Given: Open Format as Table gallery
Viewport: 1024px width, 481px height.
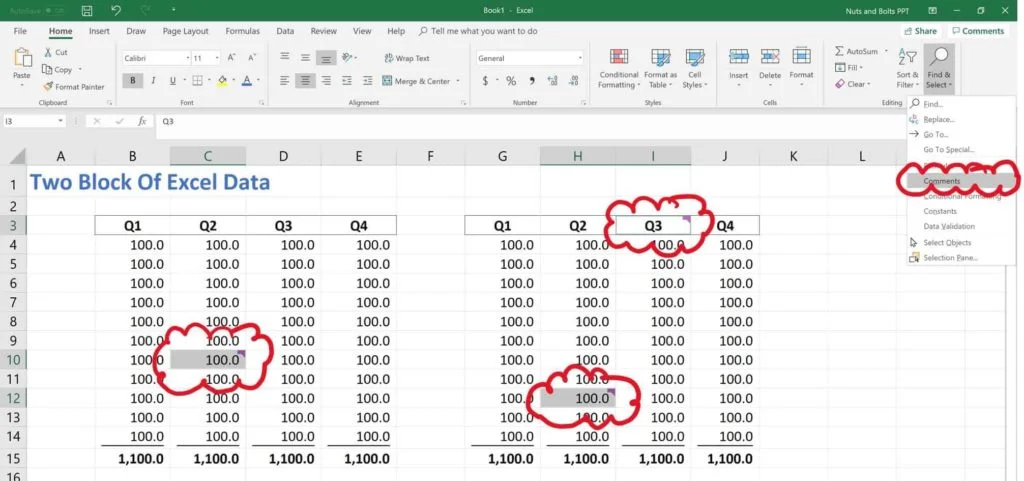Looking at the screenshot, I should coord(660,68).
